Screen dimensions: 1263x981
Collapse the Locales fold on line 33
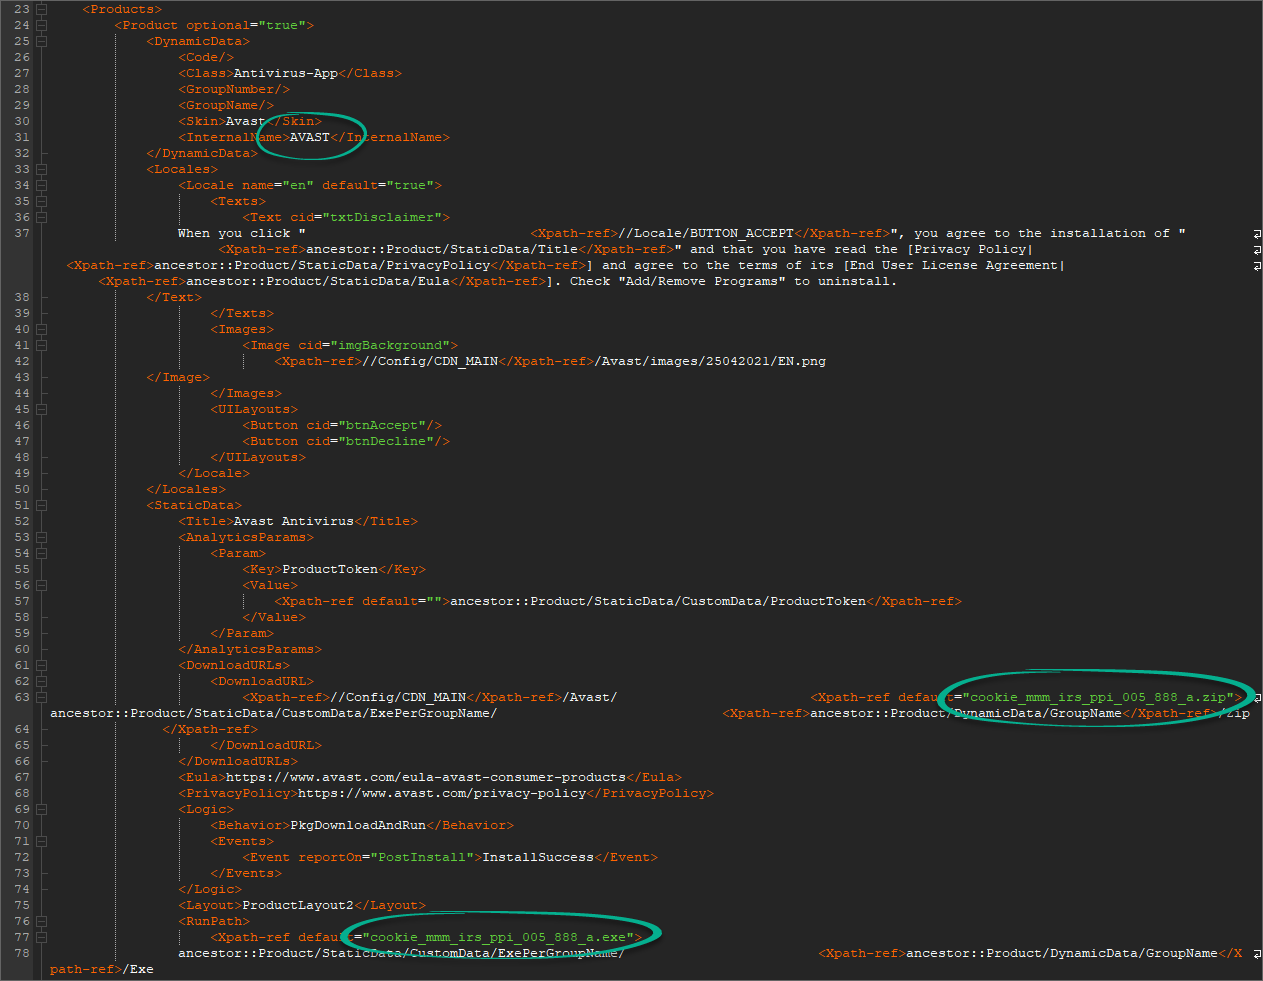coord(42,169)
